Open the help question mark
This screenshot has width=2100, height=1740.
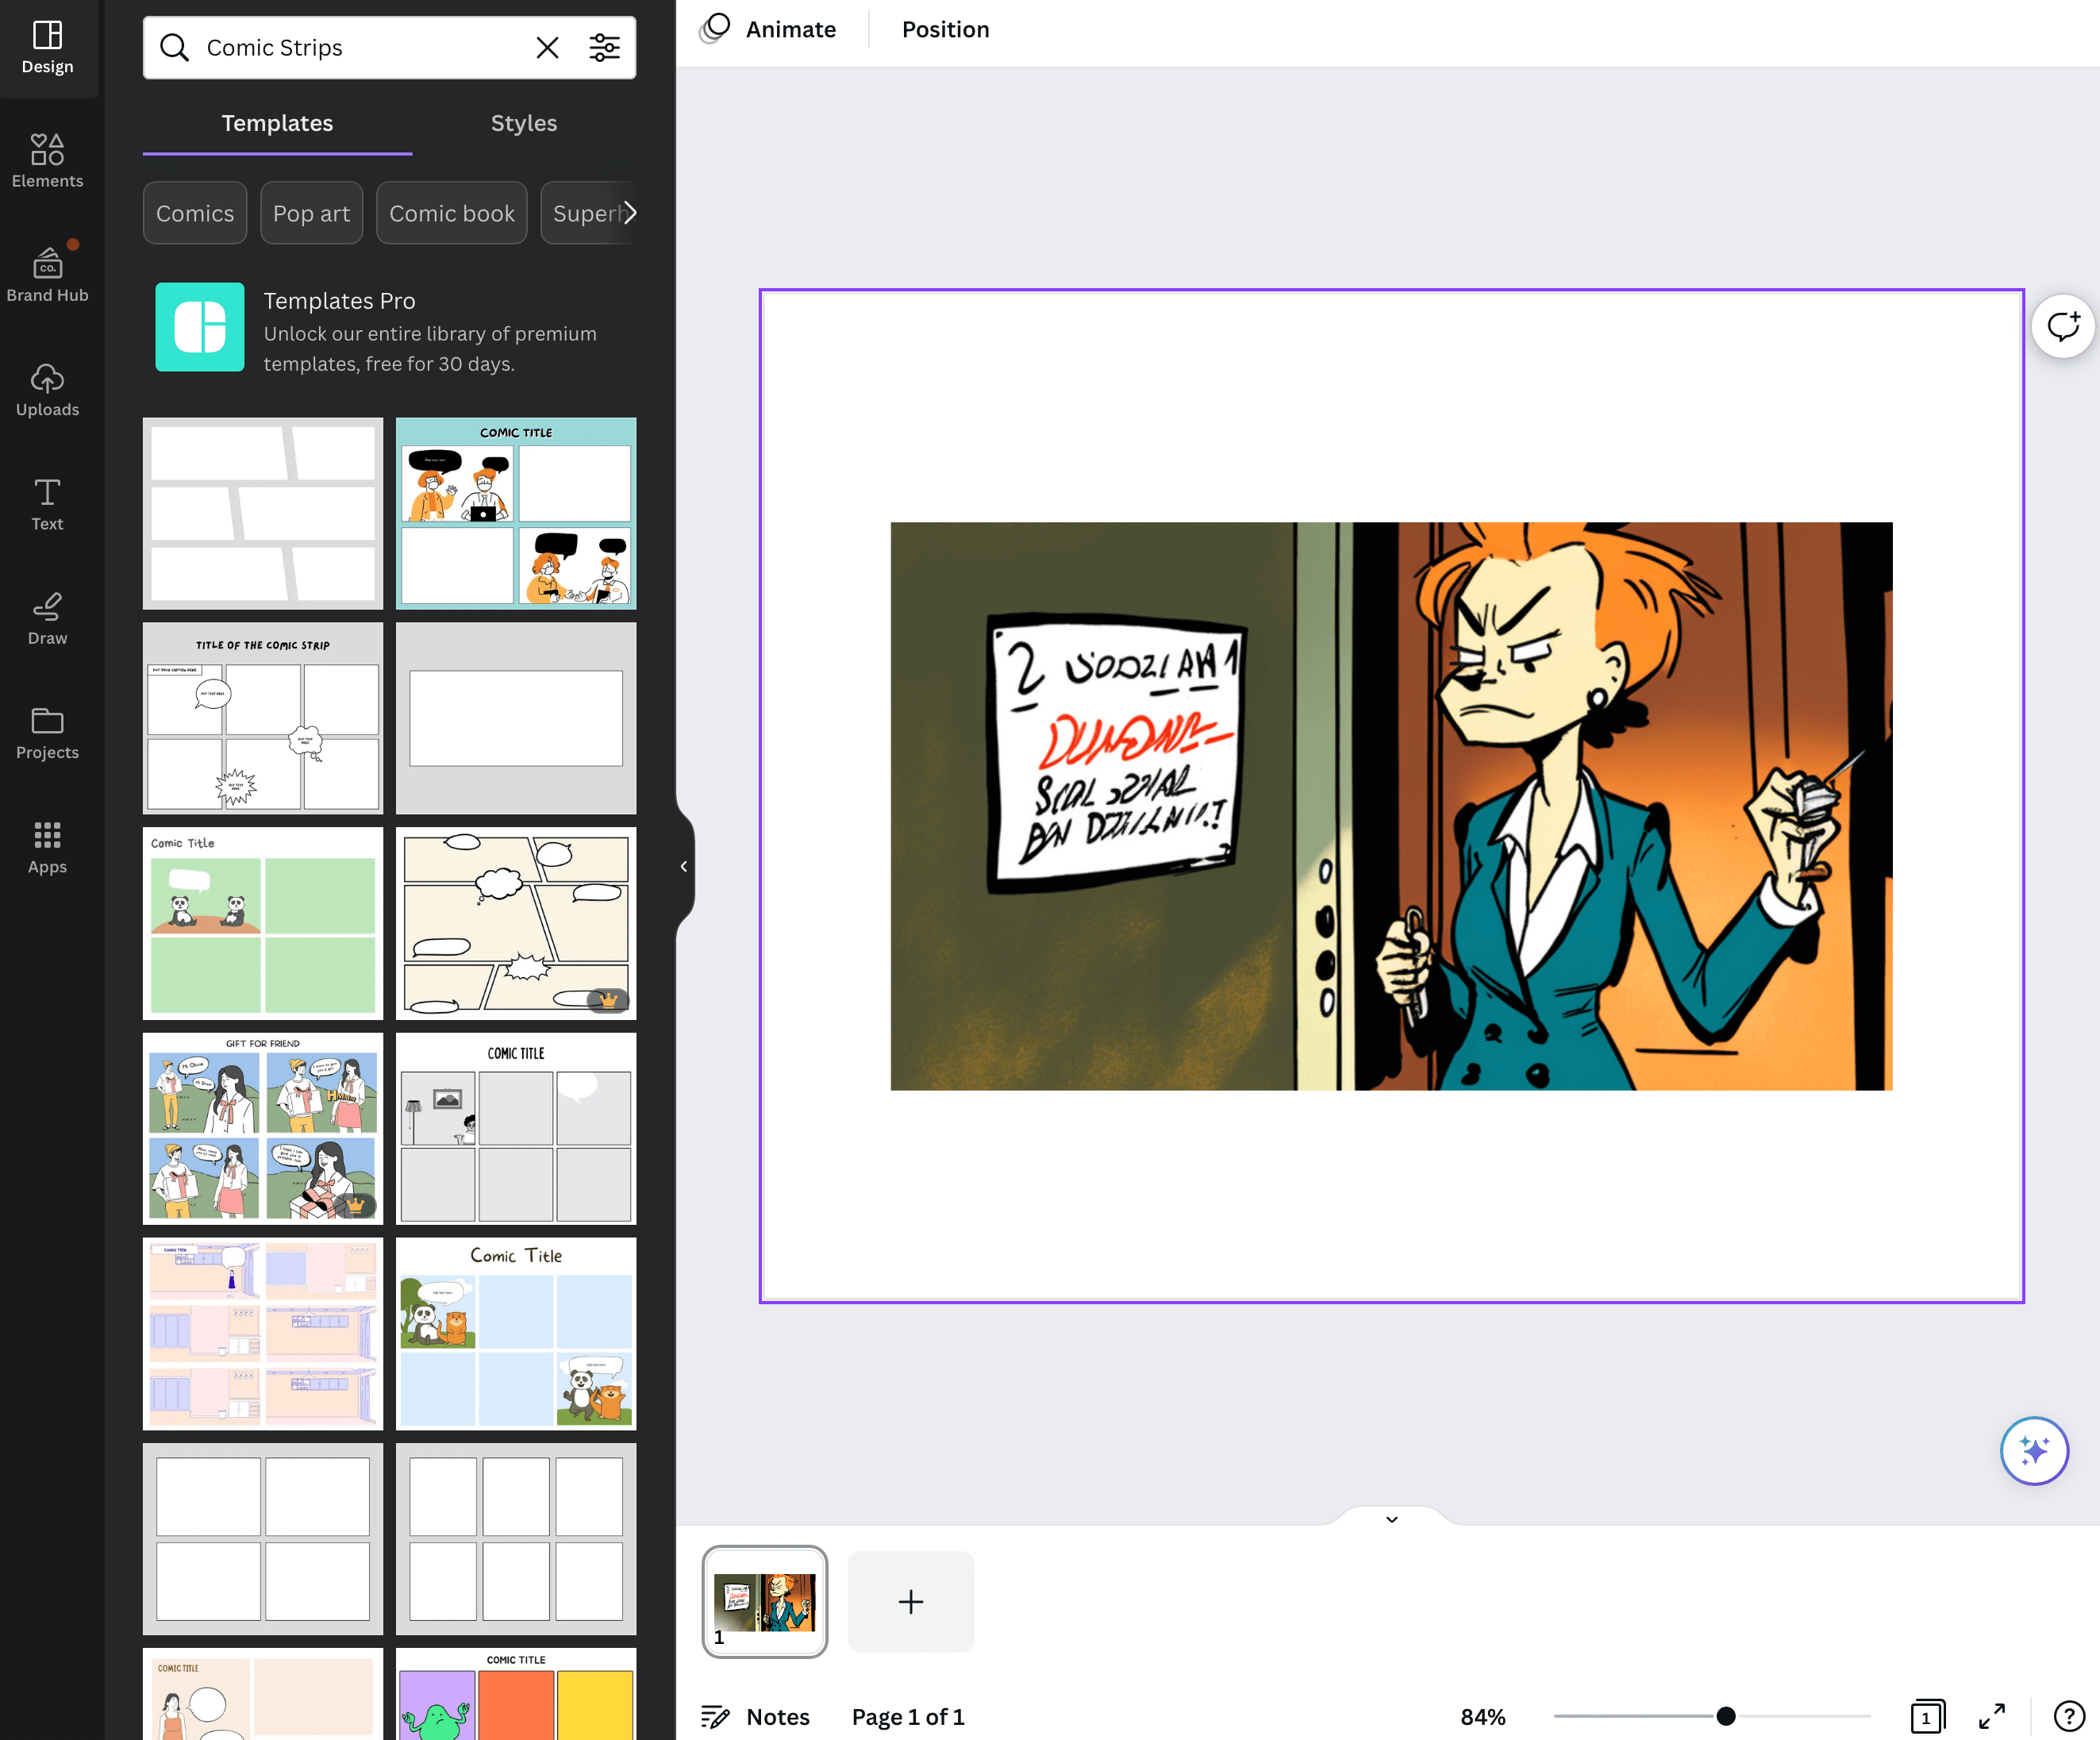2068,1716
